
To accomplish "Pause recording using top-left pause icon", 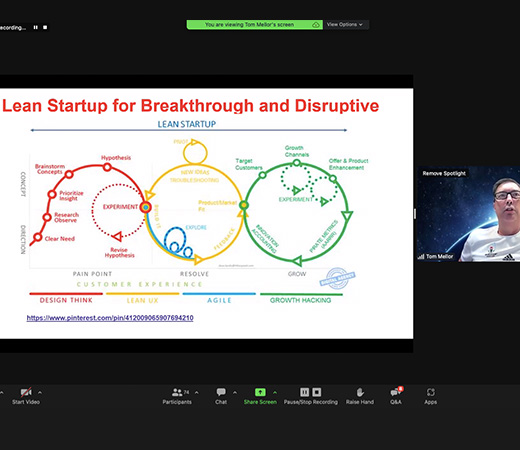I will pos(35,27).
